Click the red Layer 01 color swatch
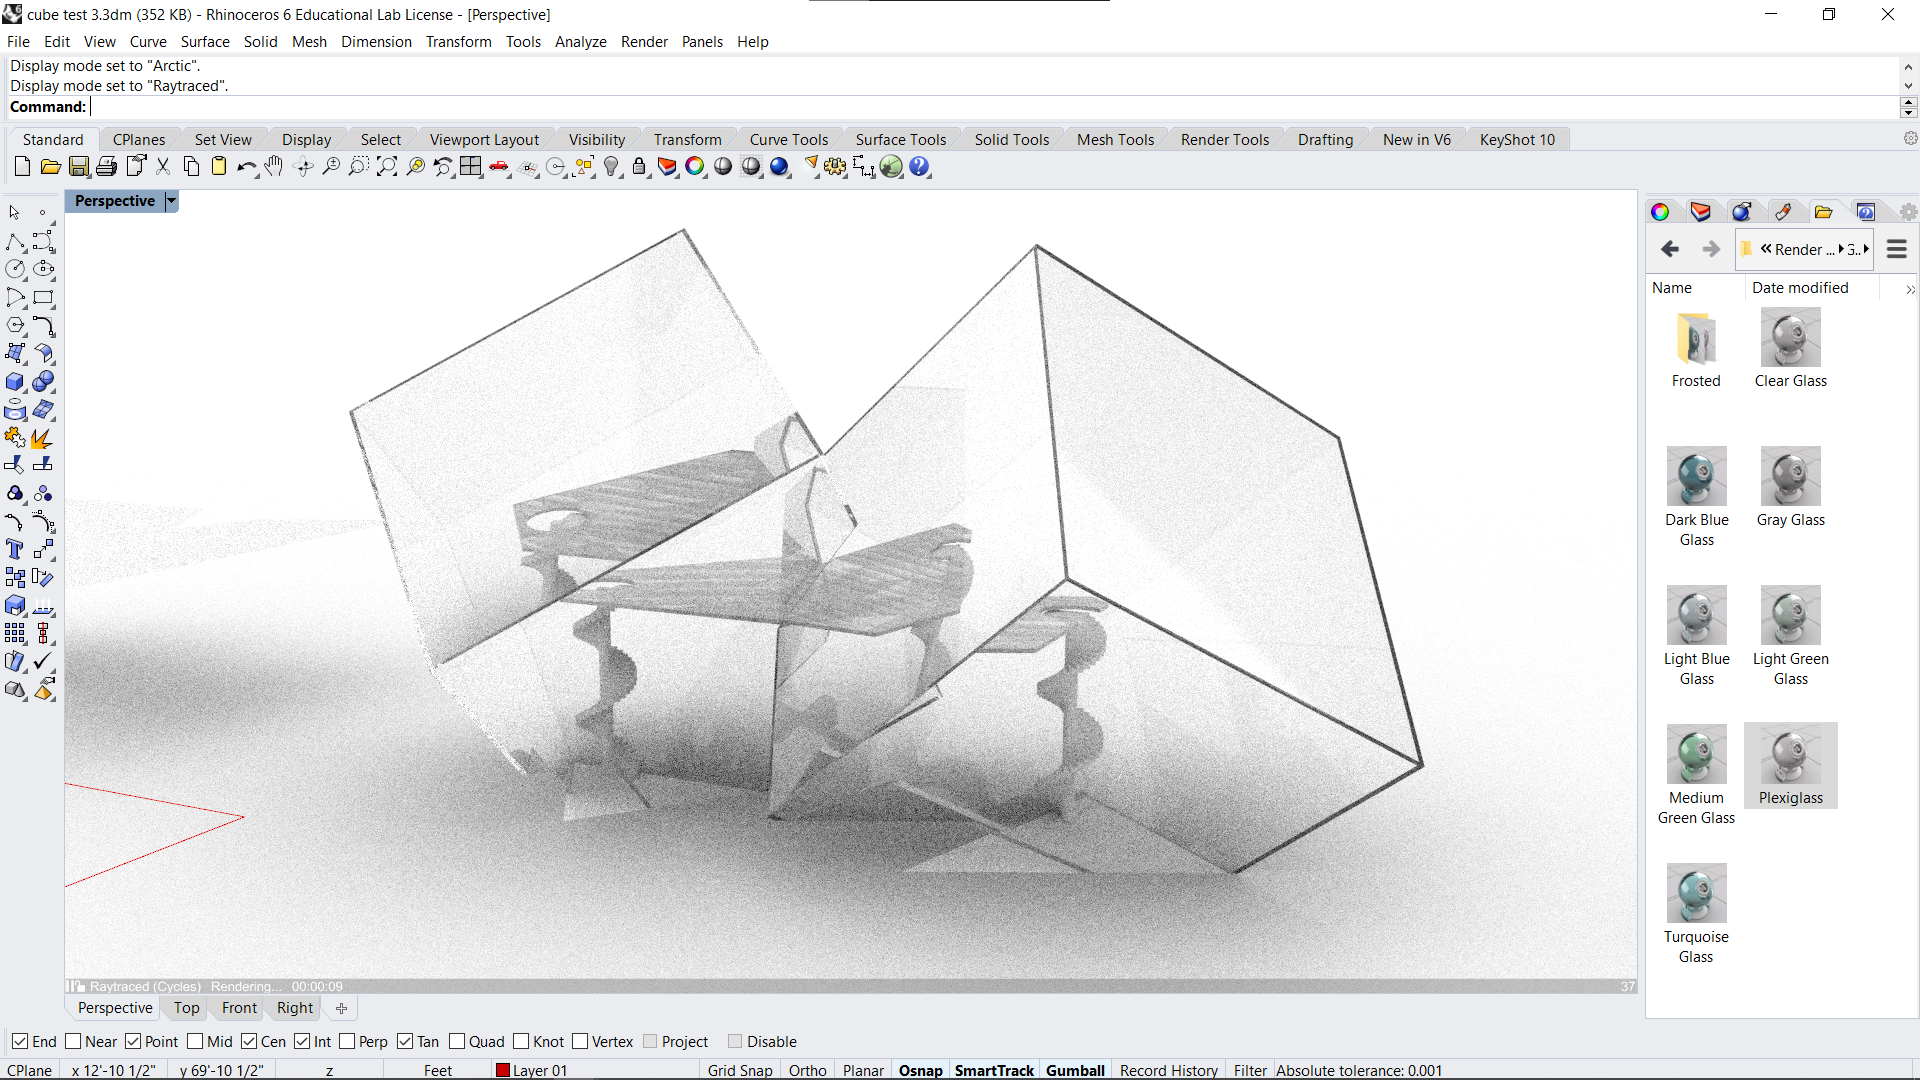Screen dimensions: 1920x1080 pos(503,1070)
